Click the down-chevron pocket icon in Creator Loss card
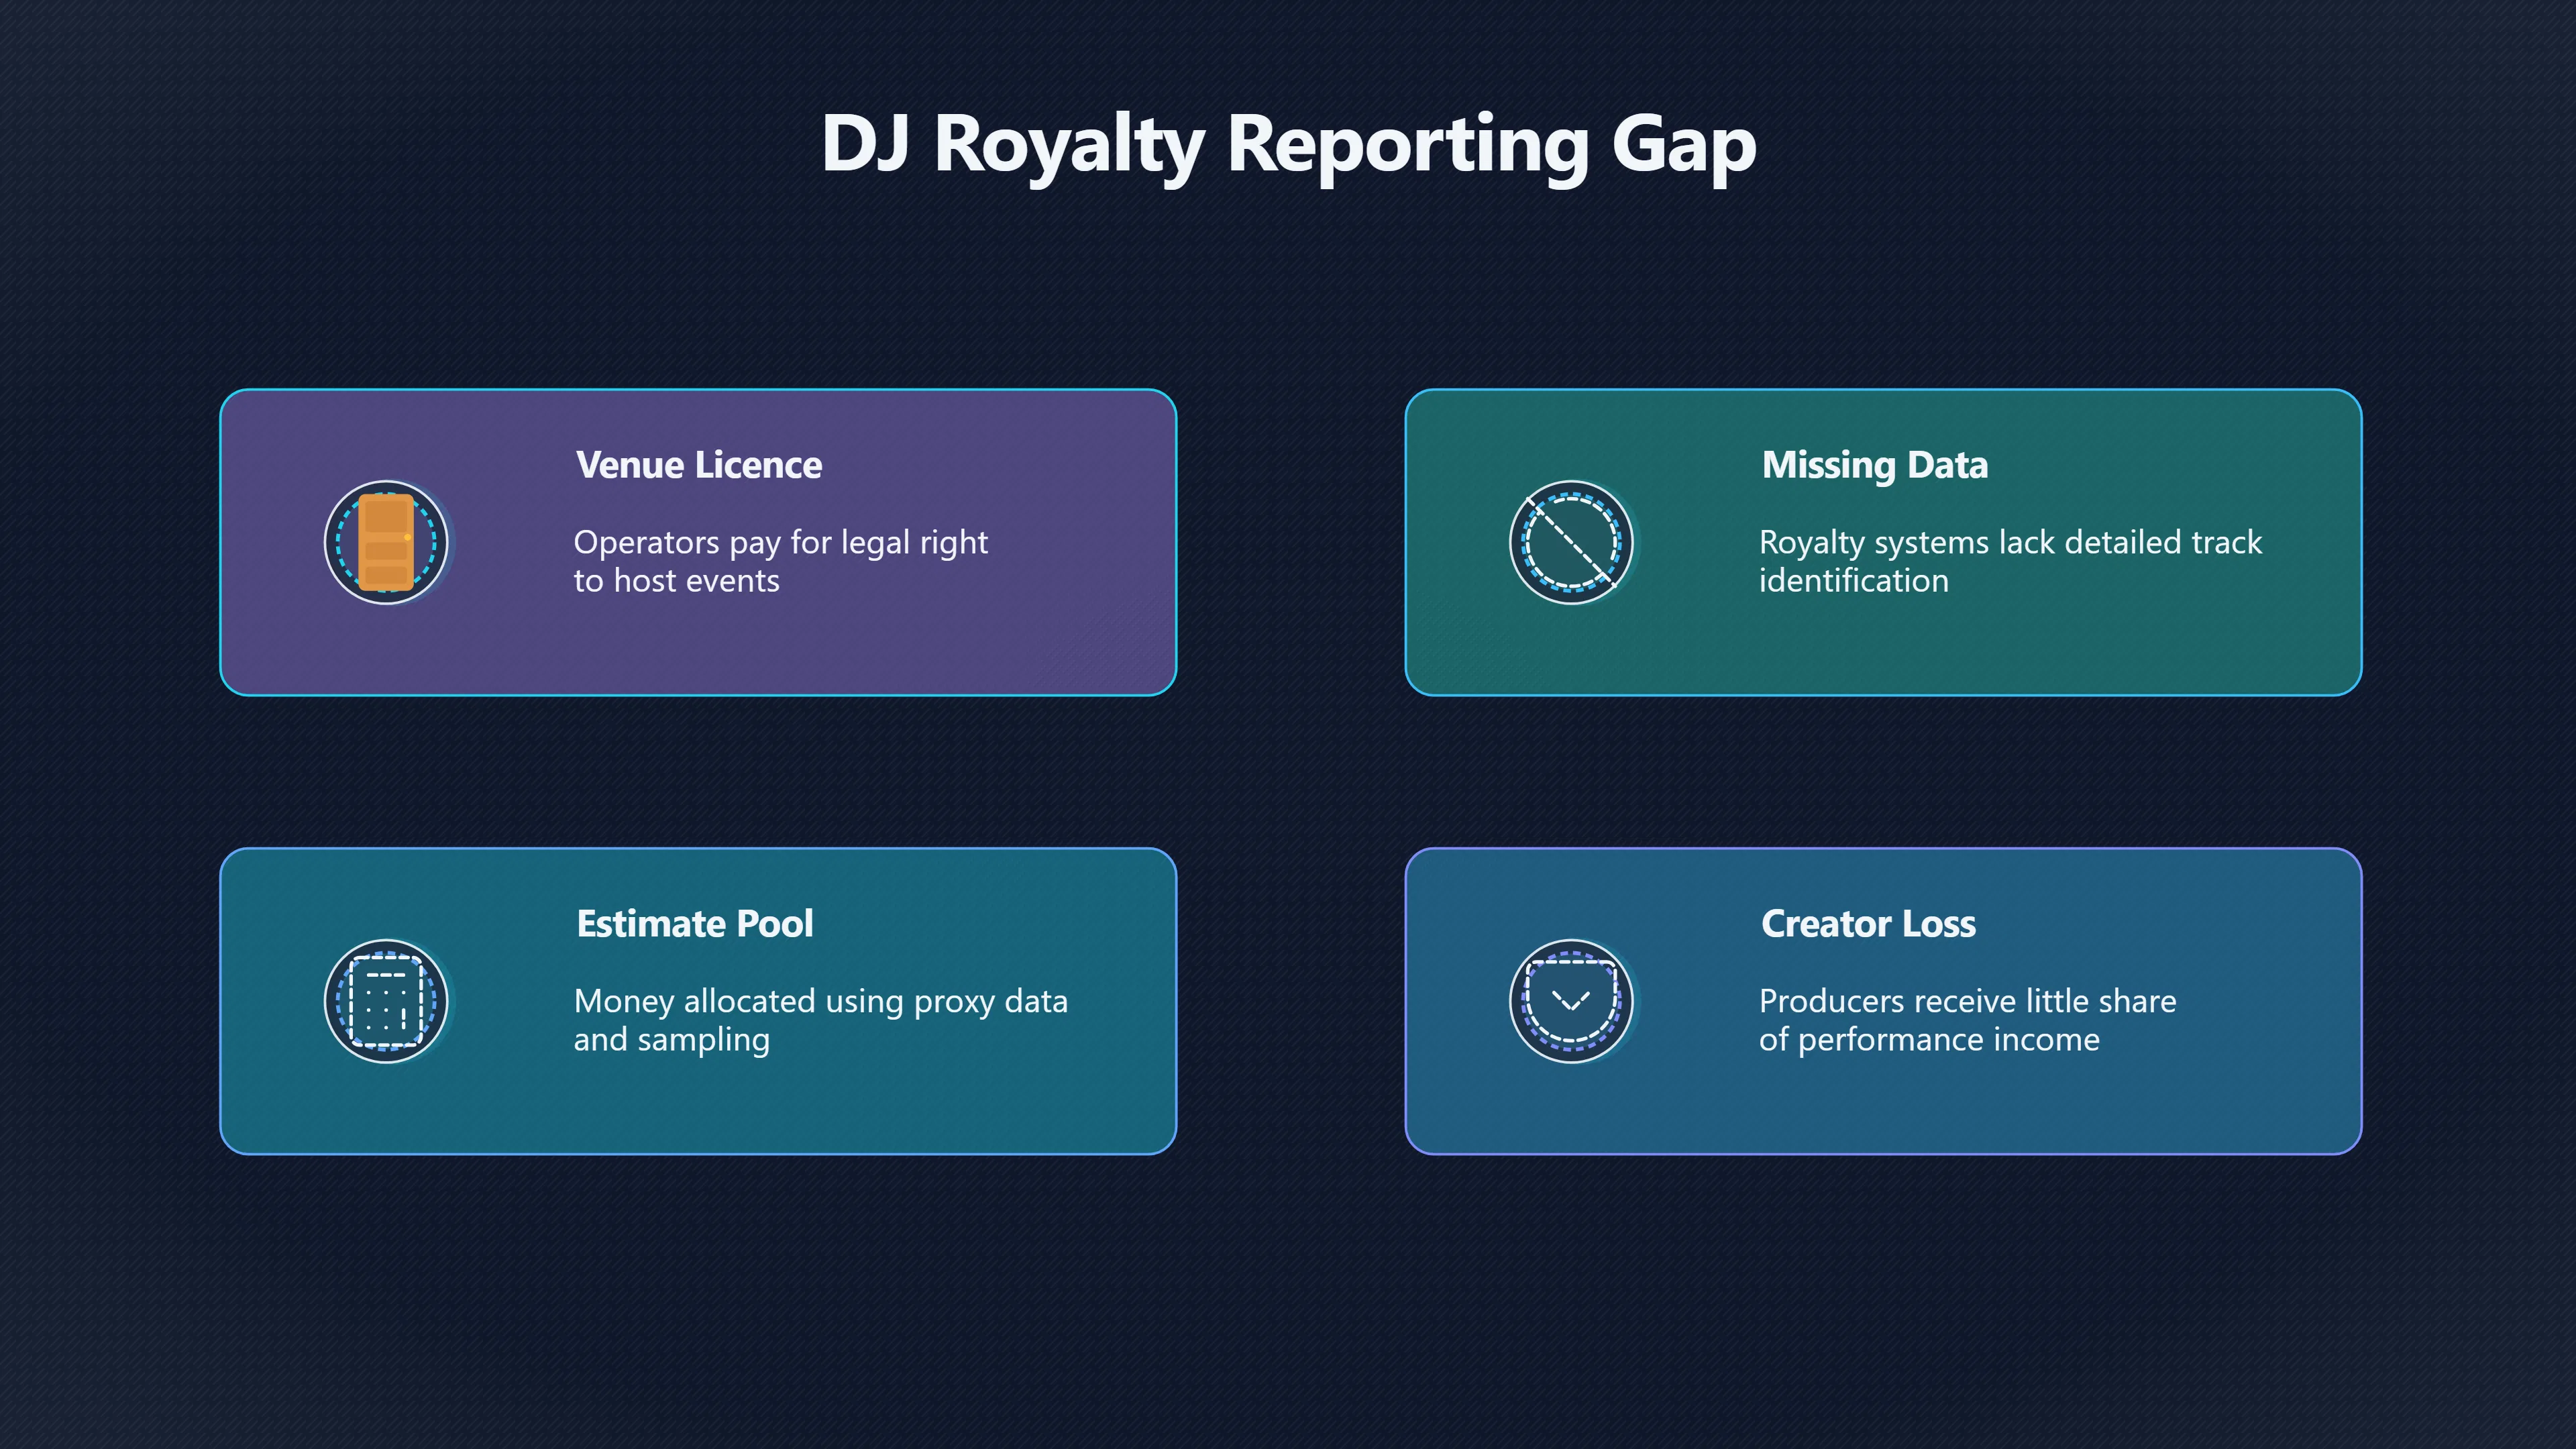2576x1449 pixels. click(1571, 1001)
